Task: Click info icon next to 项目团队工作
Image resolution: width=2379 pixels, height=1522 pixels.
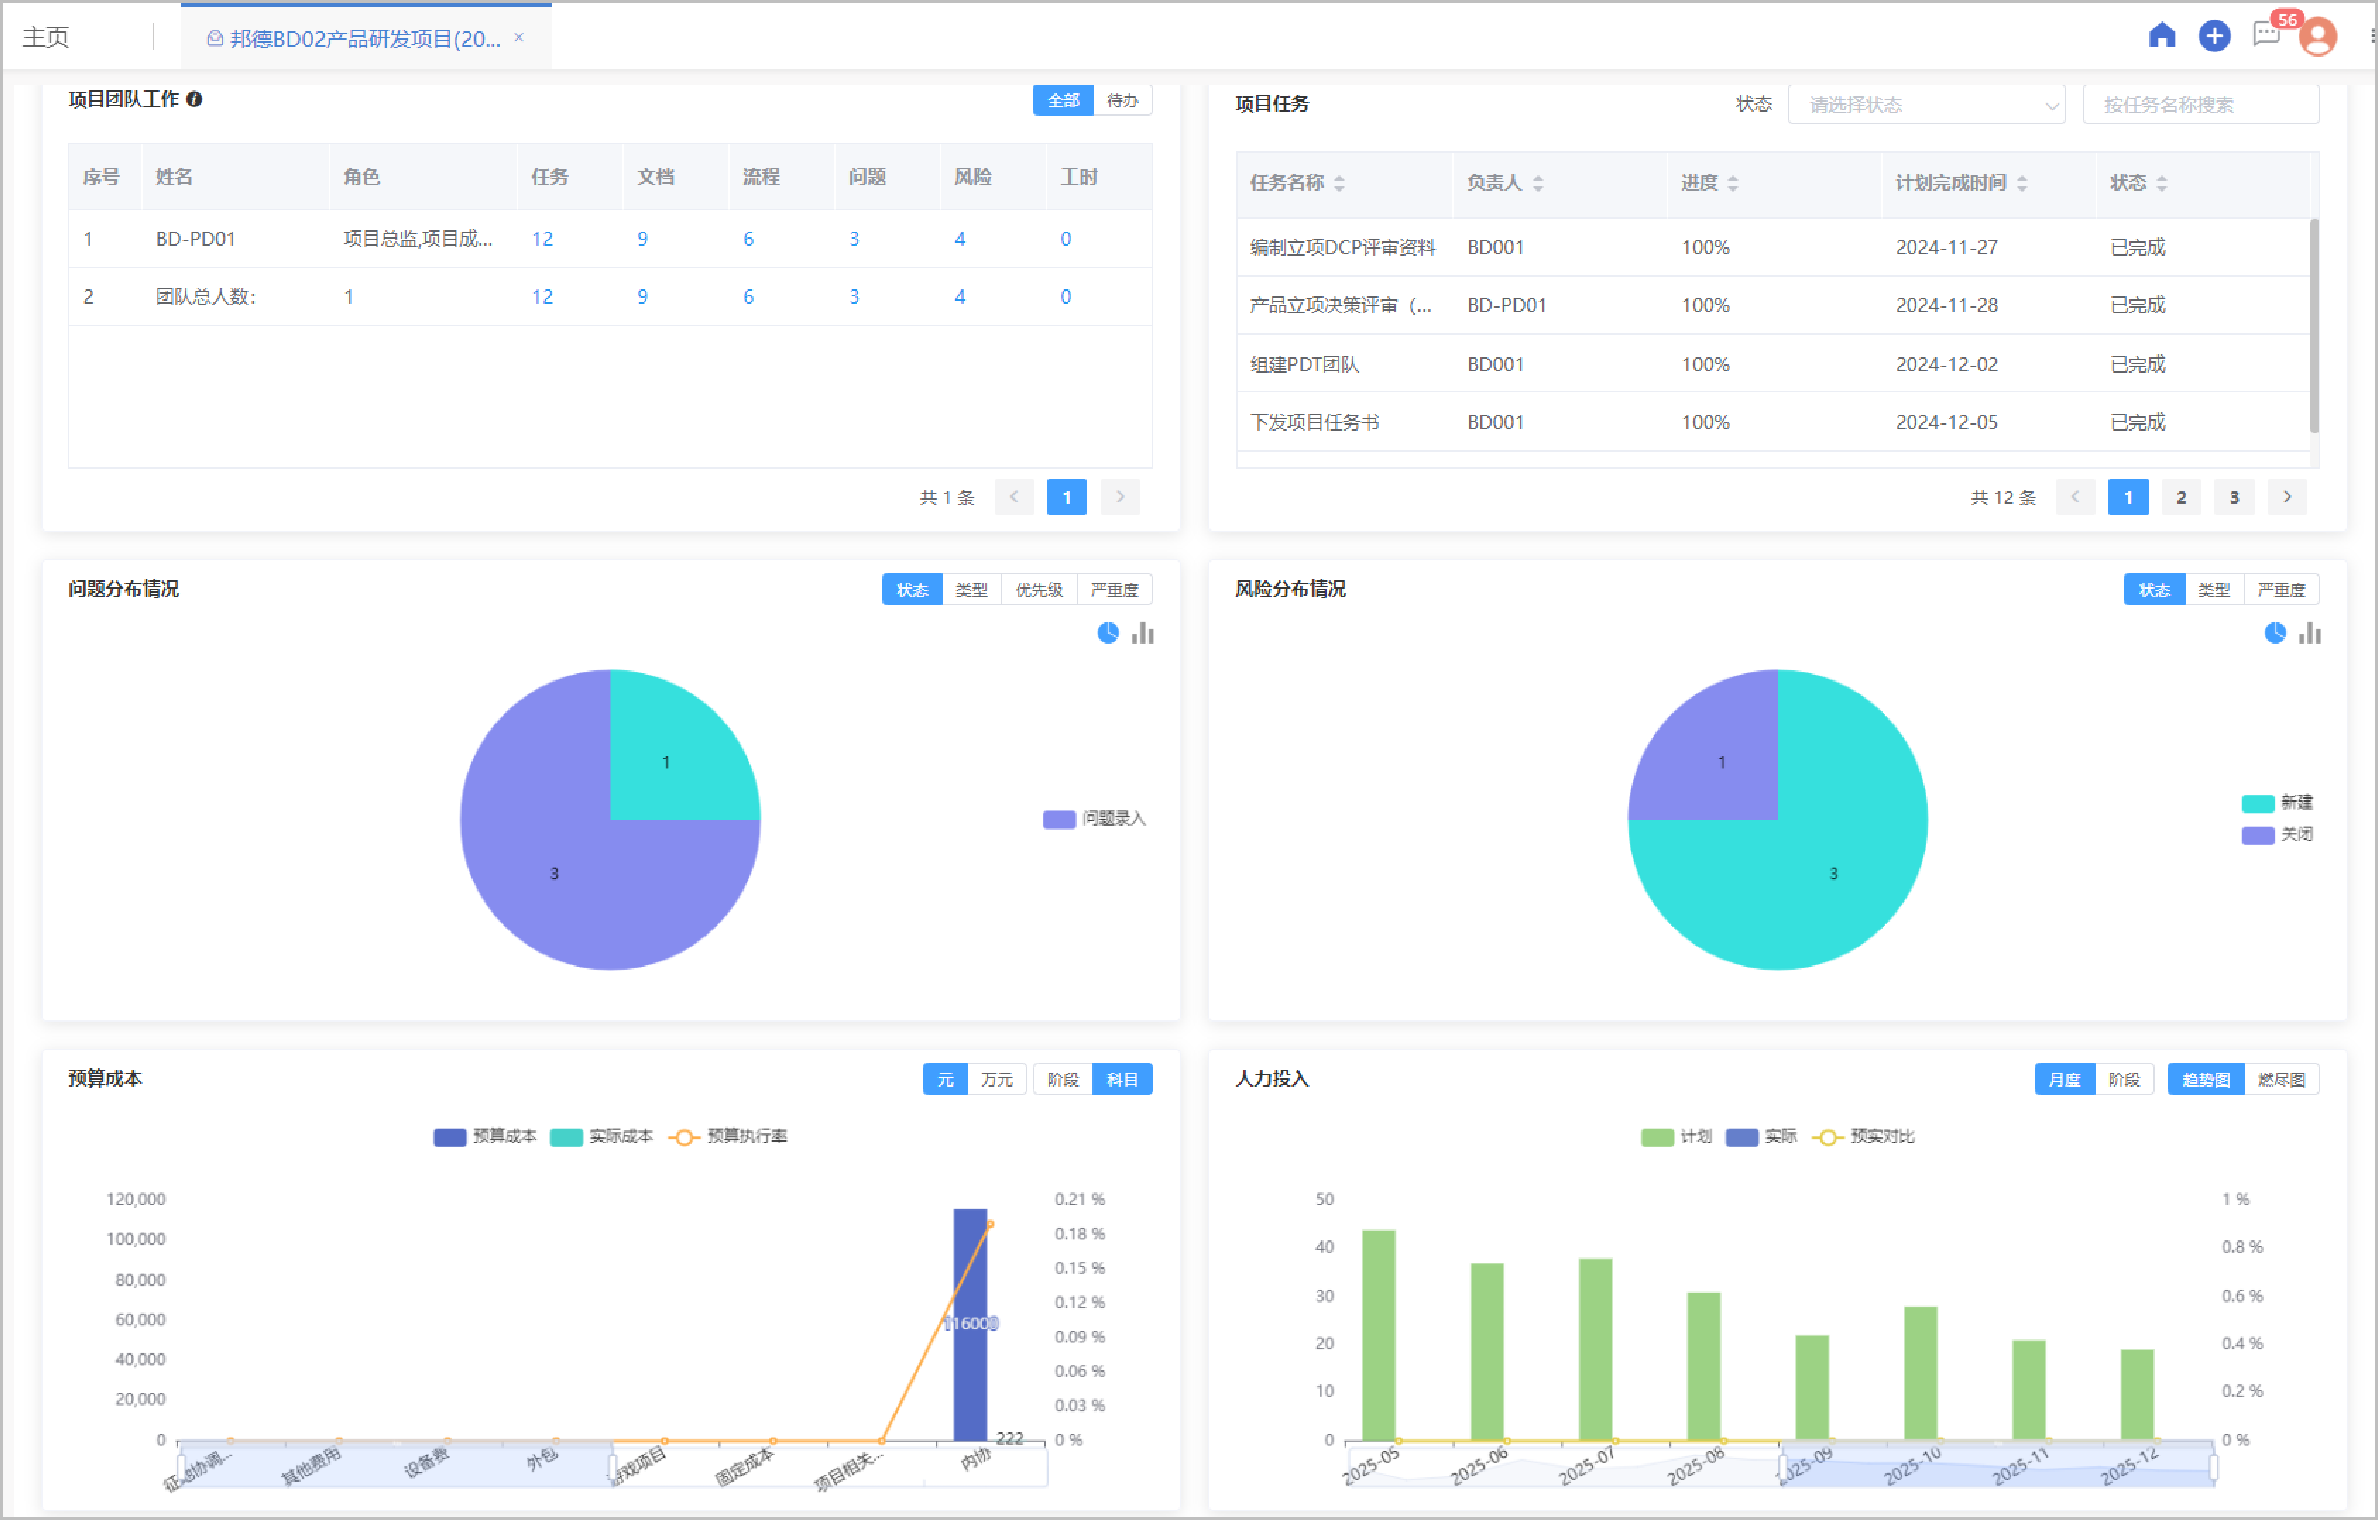Action: pos(194,99)
